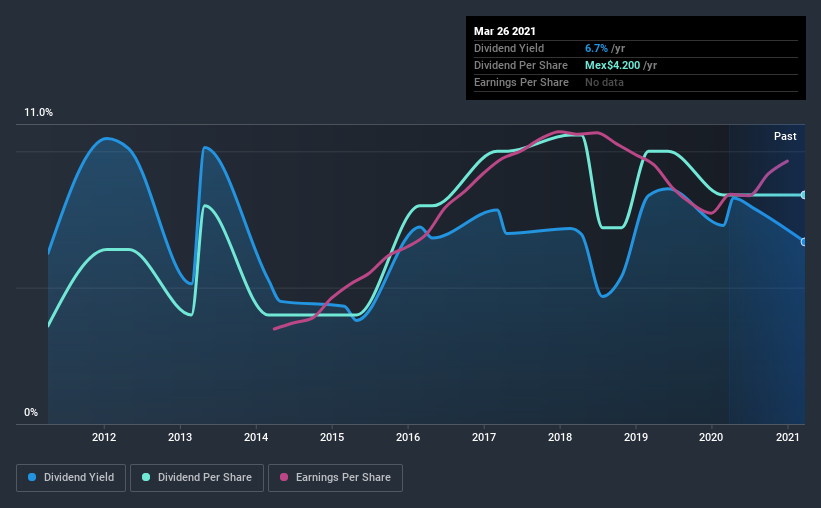Click the tooltip's Dividend Yield row label
821x508 pixels.
509,48
